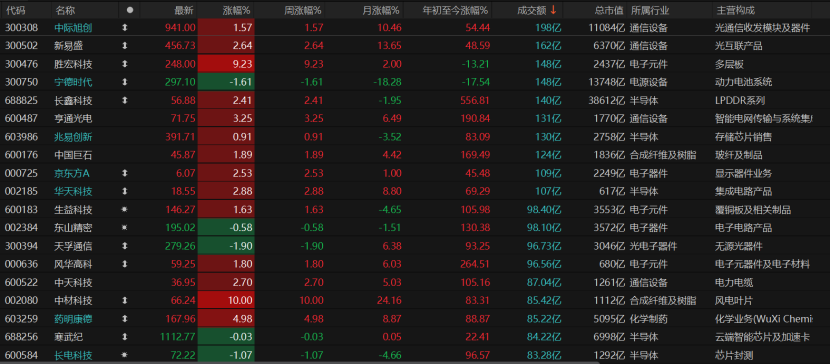
Task: Open the stock 中国巨石
Action: tap(74, 155)
